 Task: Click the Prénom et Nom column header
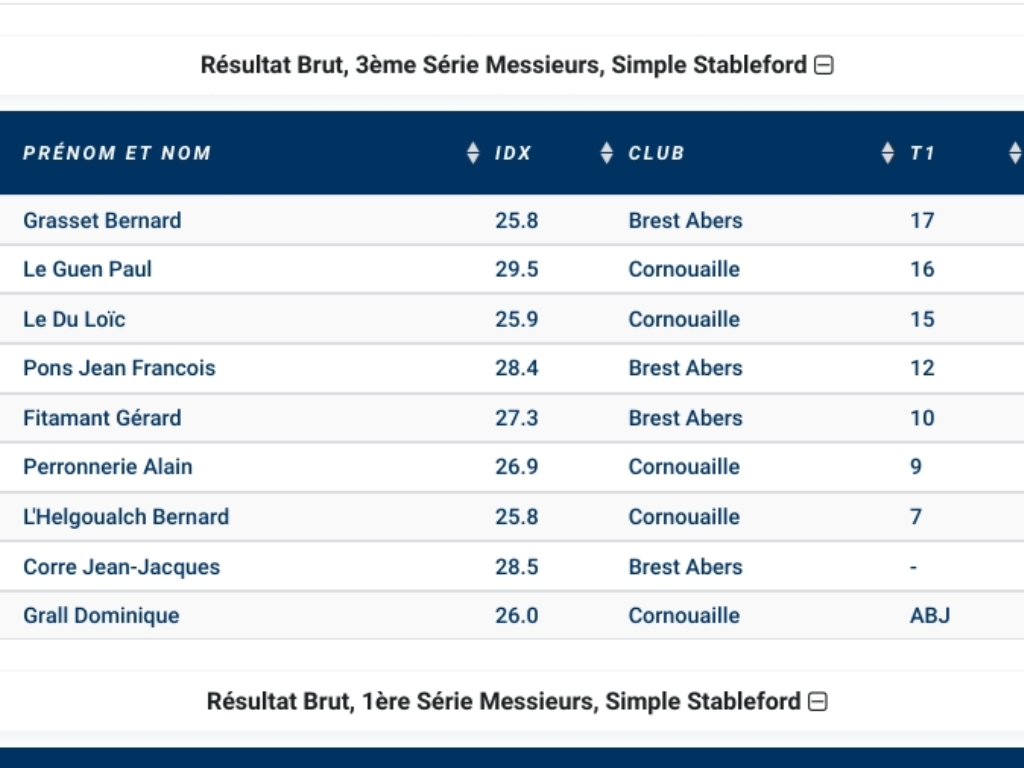[117, 153]
